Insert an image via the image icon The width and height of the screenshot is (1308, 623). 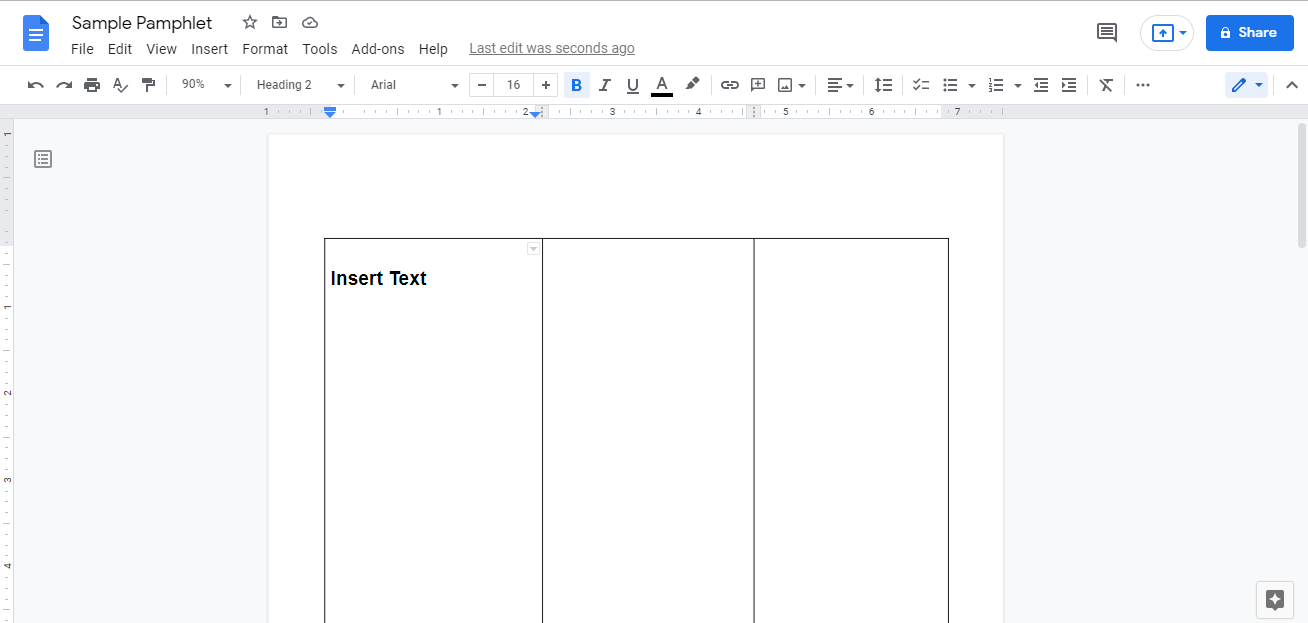click(x=785, y=85)
